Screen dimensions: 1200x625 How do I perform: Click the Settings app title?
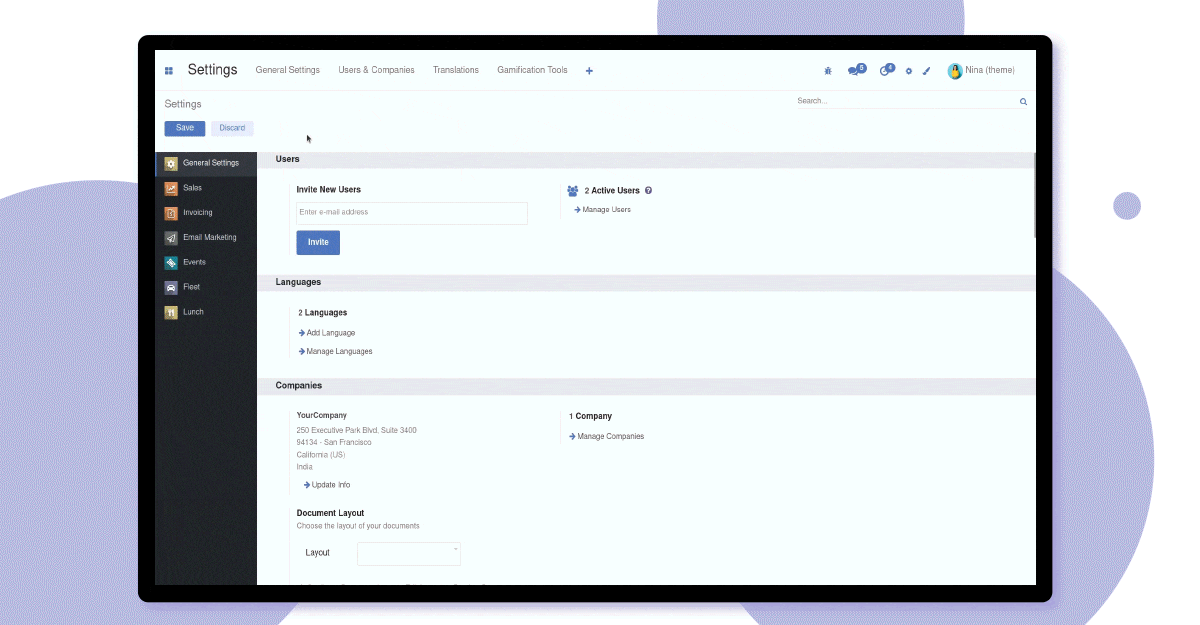212,70
